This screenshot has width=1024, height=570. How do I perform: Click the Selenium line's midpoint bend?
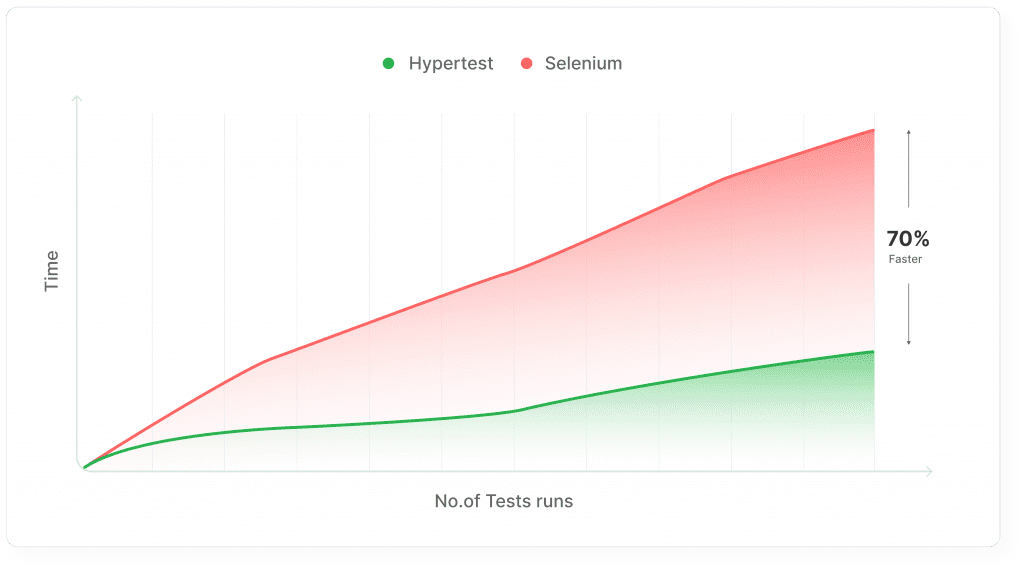pos(516,270)
